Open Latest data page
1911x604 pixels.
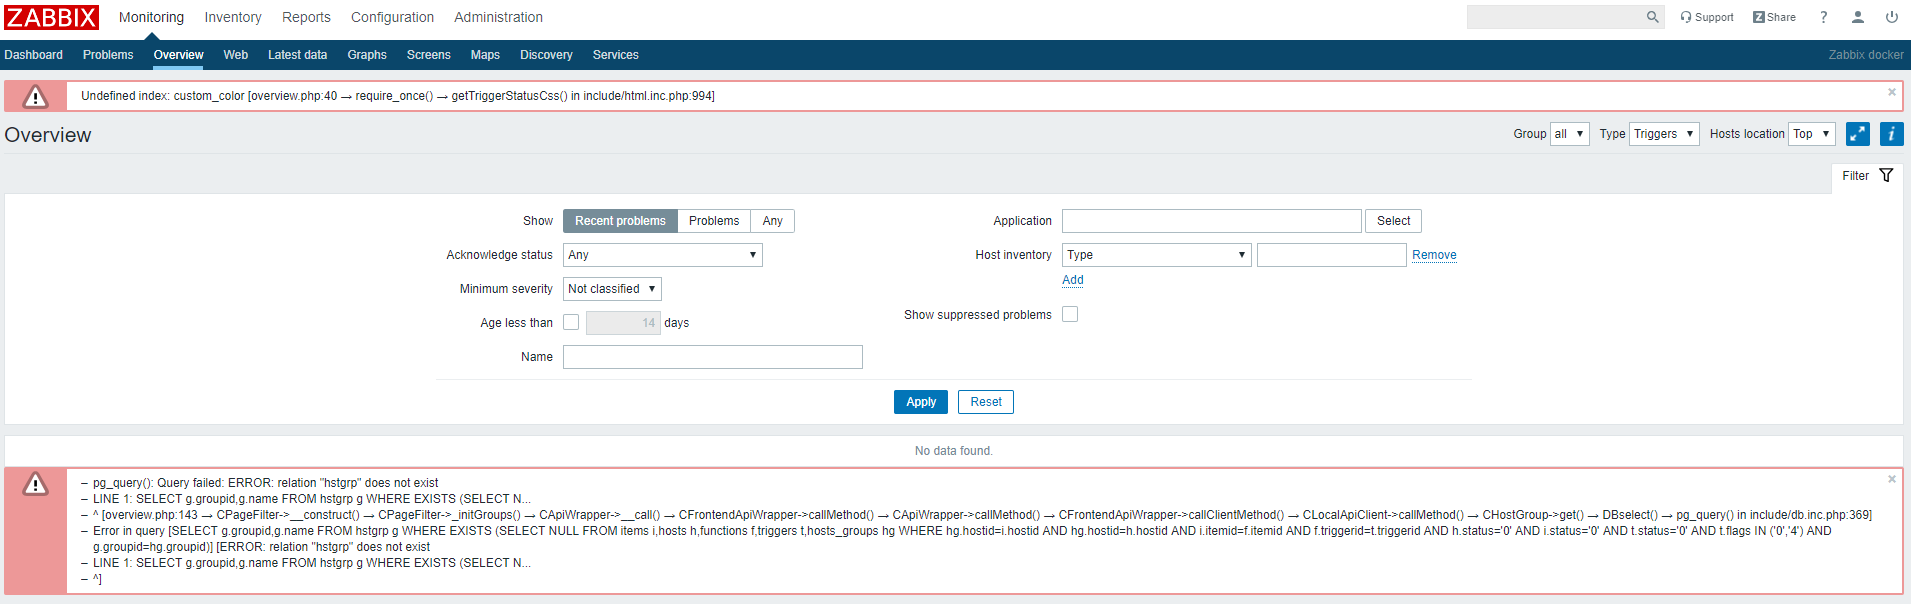[297, 55]
